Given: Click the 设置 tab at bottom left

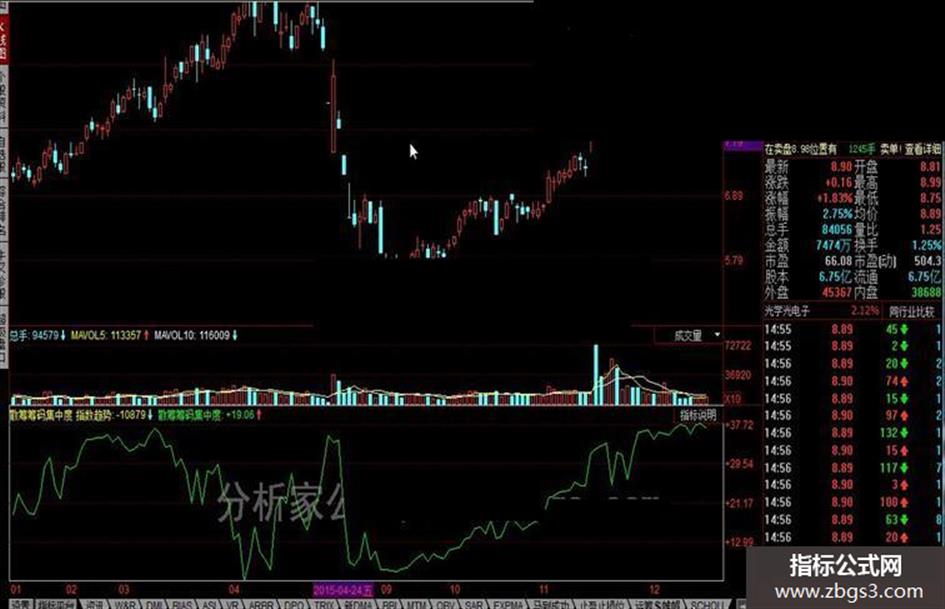Looking at the screenshot, I should click(21, 604).
